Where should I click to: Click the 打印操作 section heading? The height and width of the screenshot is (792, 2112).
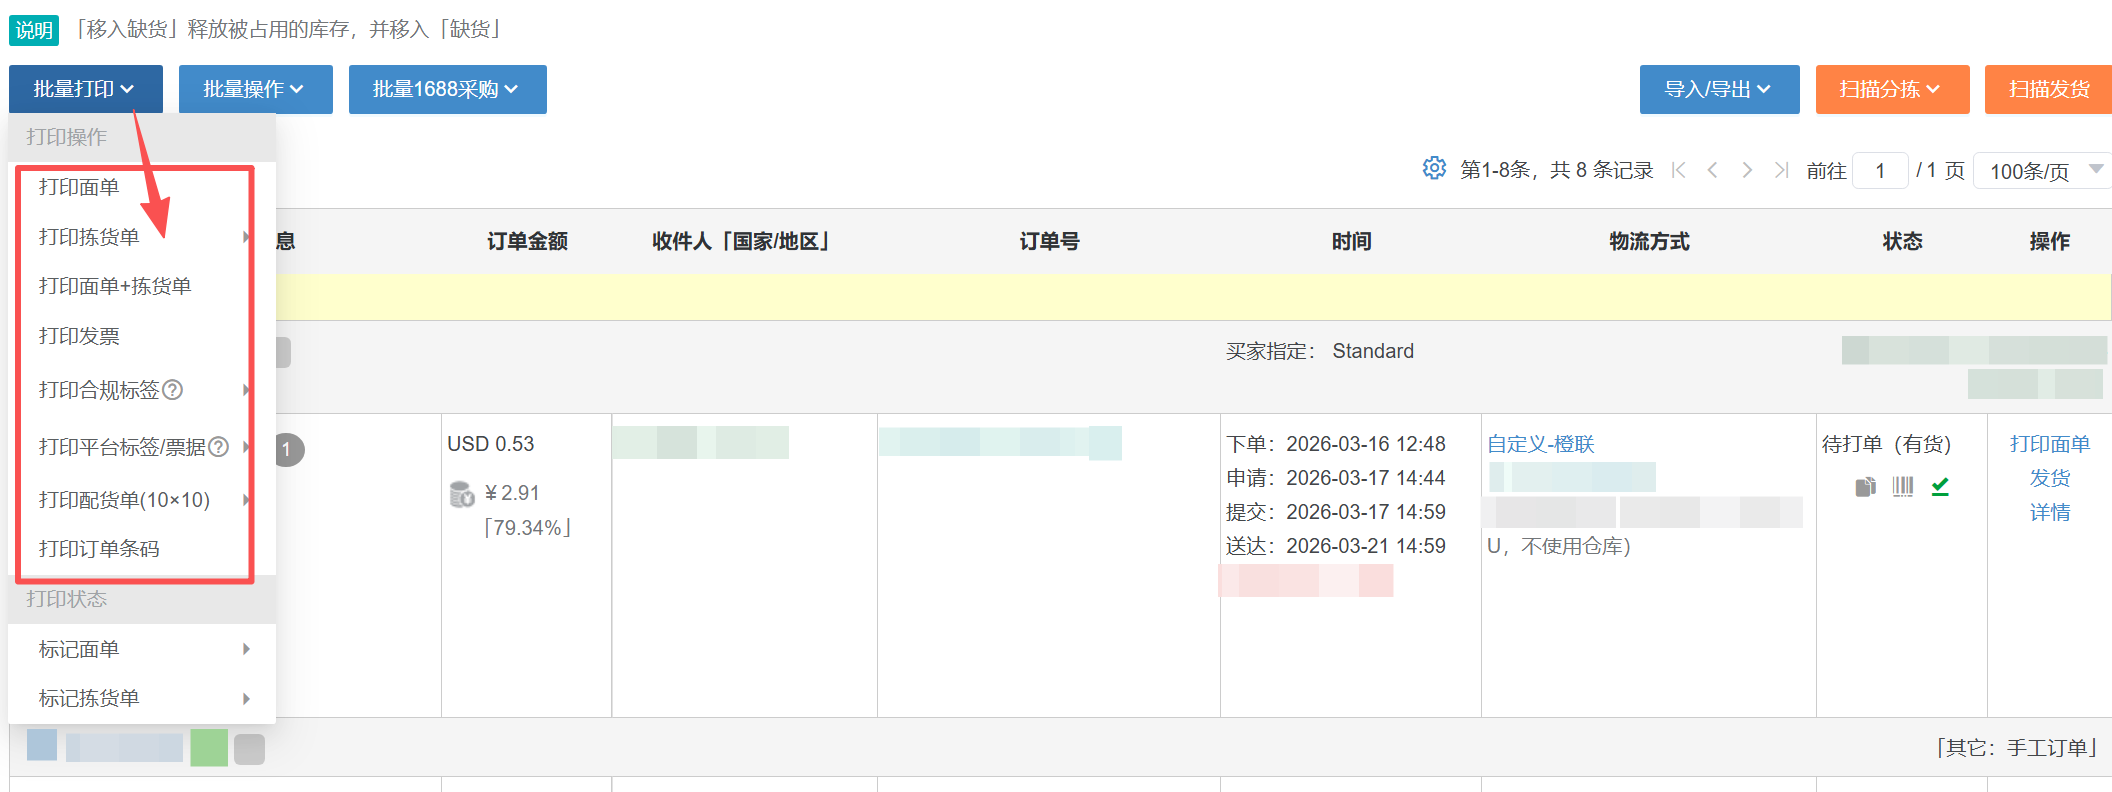[67, 137]
